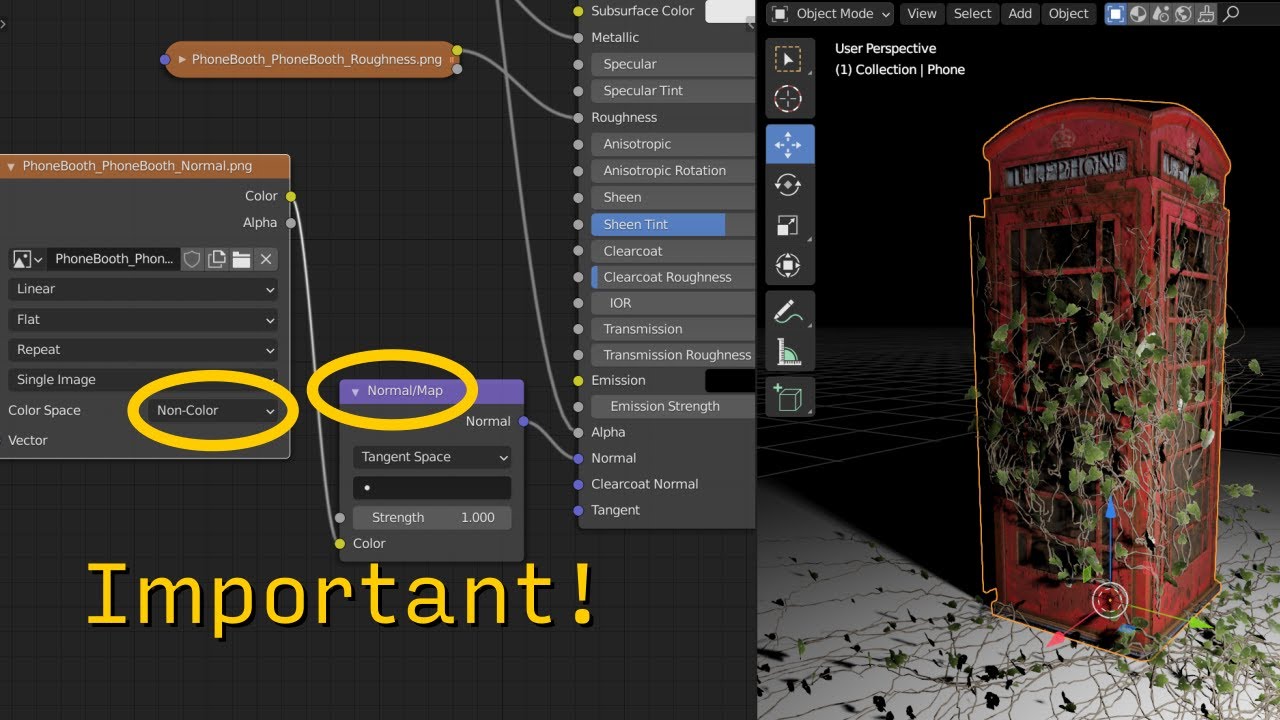Click the IOR value field
Viewport: 1280px width, 720px height.
pyautogui.click(x=673, y=303)
